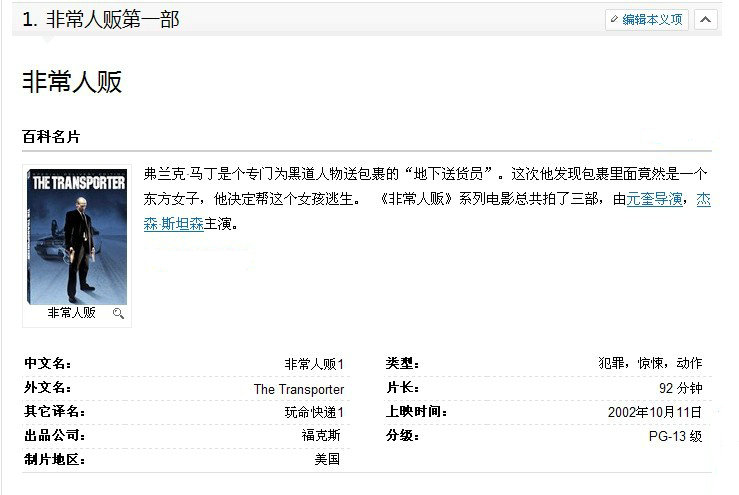Image resolution: width=739 pixels, height=495 pixels.
Task: Click the 百科名片 section header
Action: click(51, 136)
